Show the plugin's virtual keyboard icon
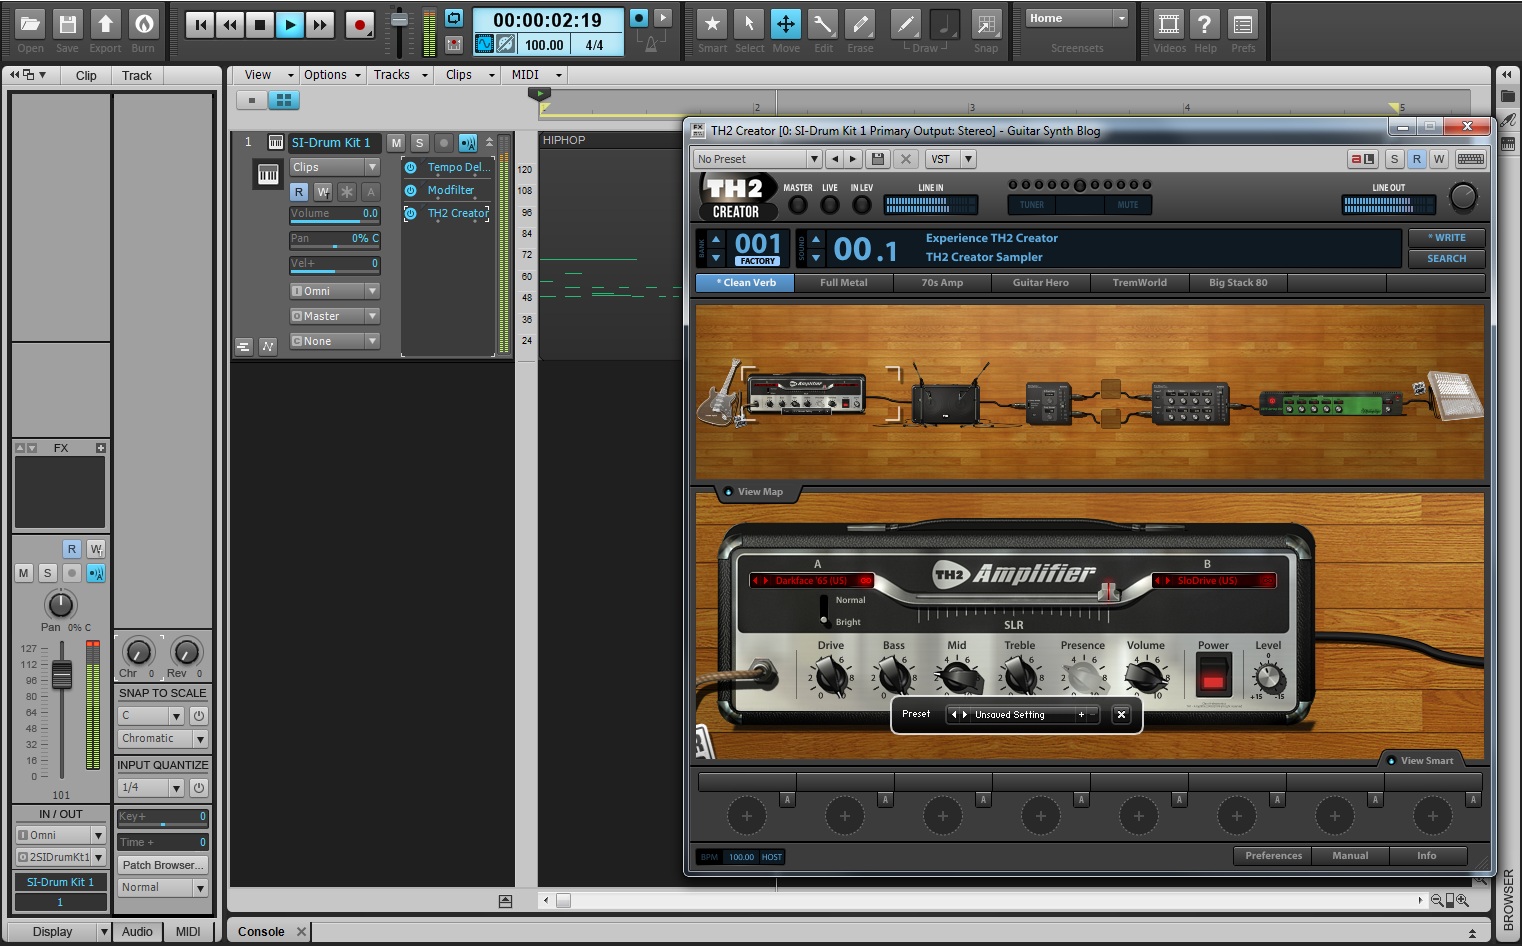This screenshot has width=1522, height=946. (1470, 159)
